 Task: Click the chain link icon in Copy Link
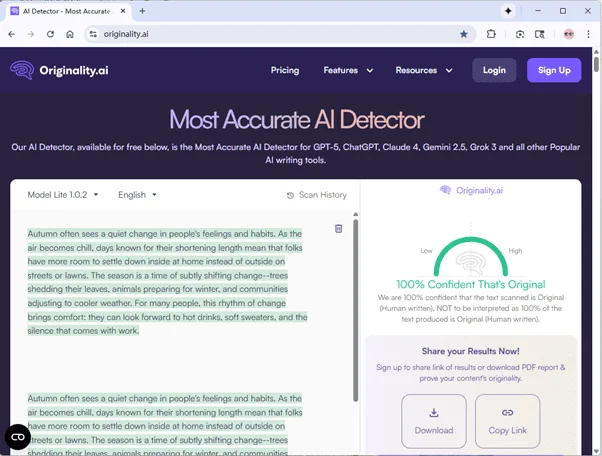[x=508, y=413]
